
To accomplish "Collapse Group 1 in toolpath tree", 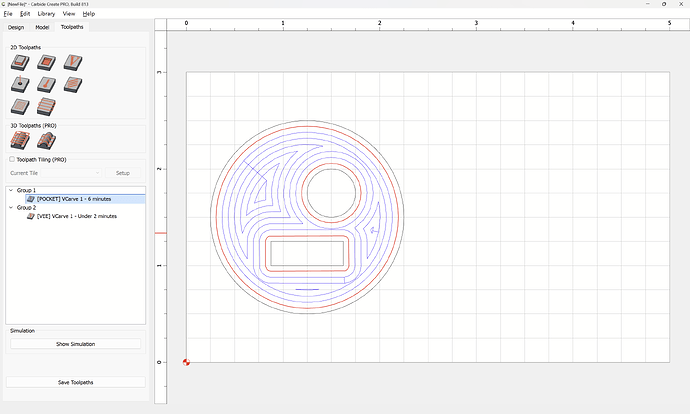I will [11, 190].
